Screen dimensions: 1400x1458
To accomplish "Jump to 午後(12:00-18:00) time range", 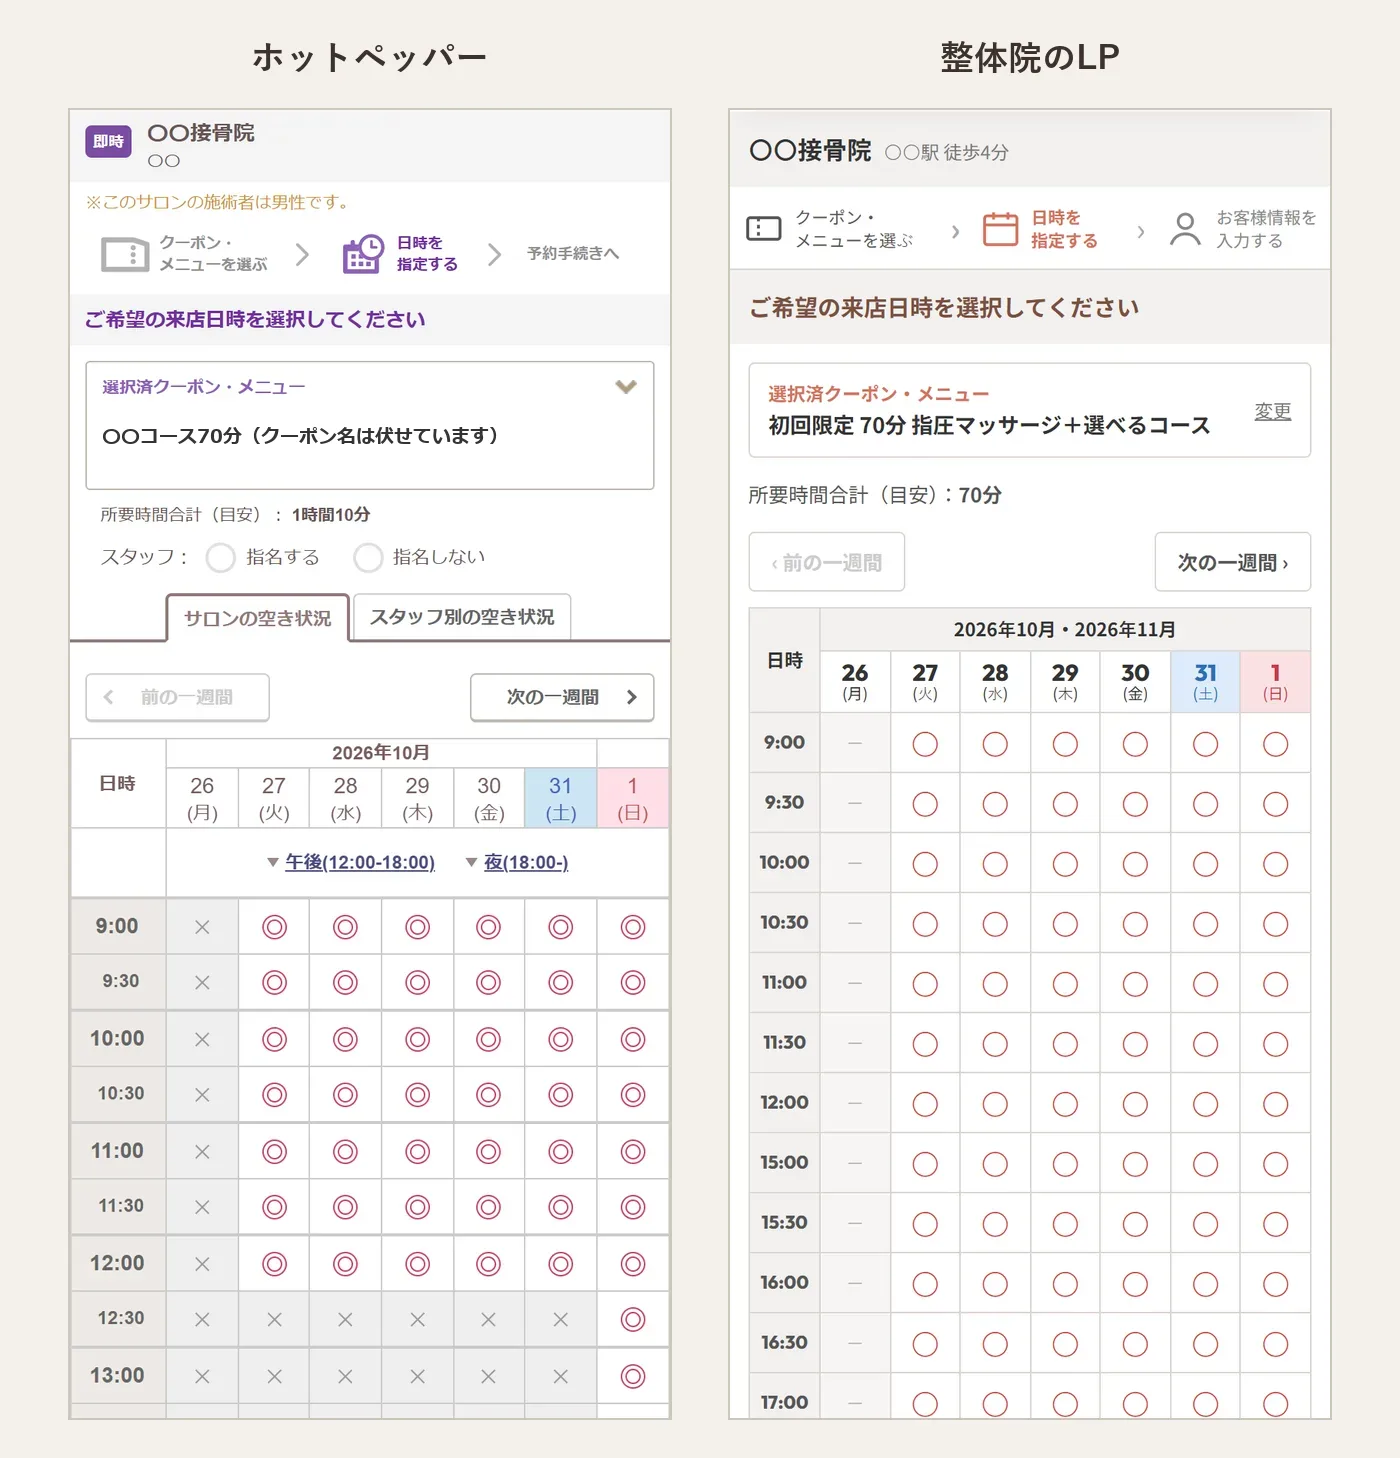I will [x=360, y=862].
